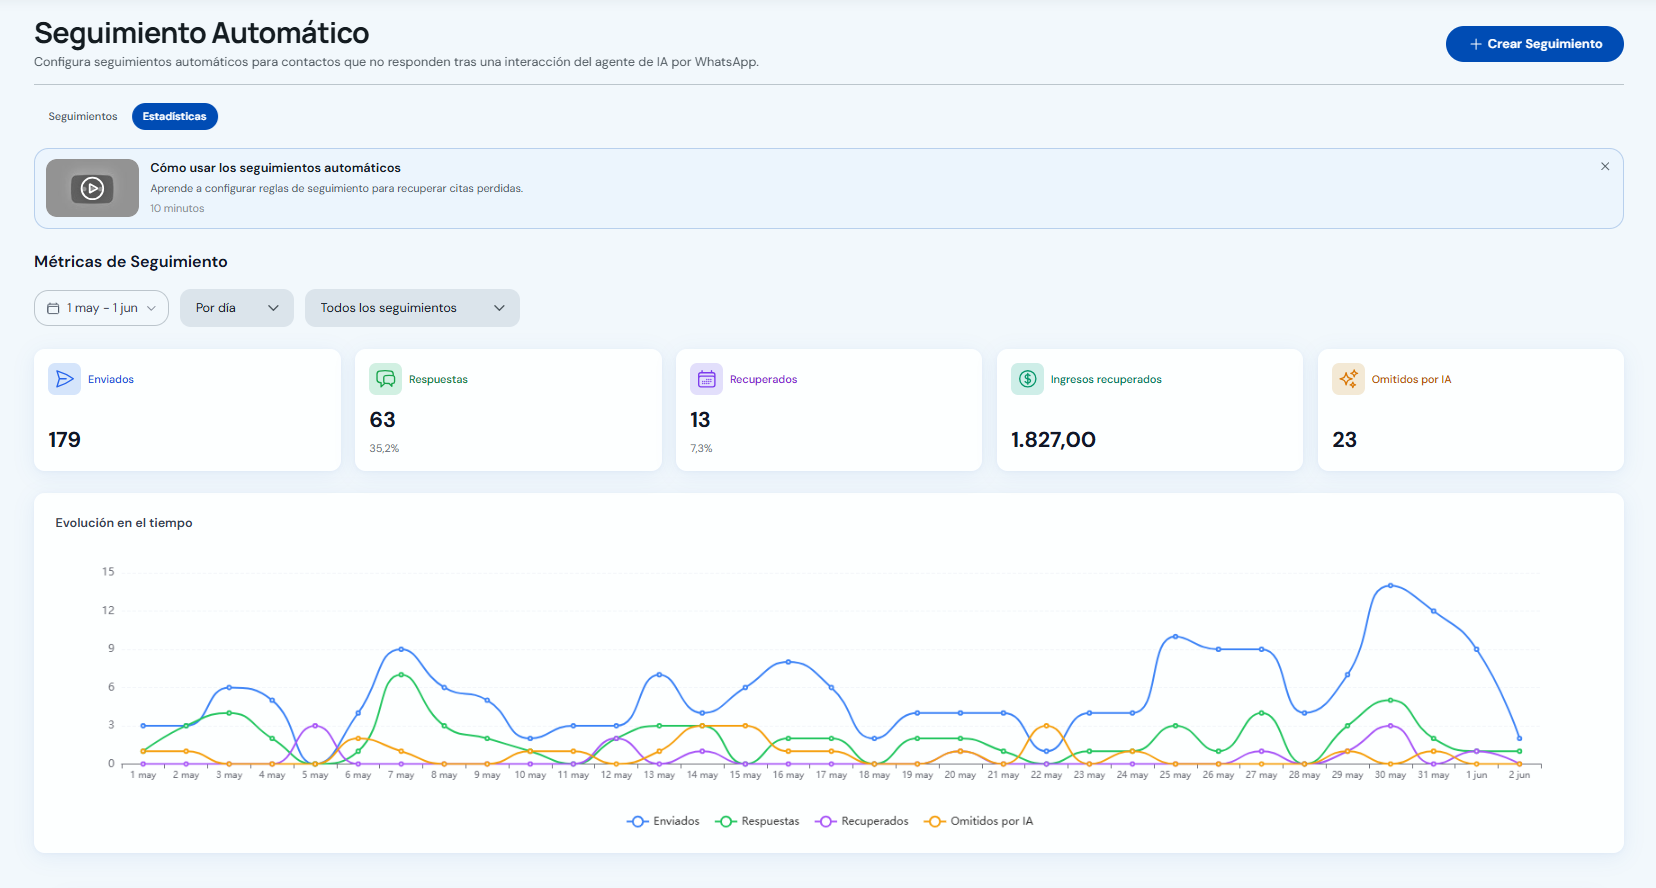Switch to the Seguimientos tab
This screenshot has width=1656, height=888.
[x=83, y=117]
